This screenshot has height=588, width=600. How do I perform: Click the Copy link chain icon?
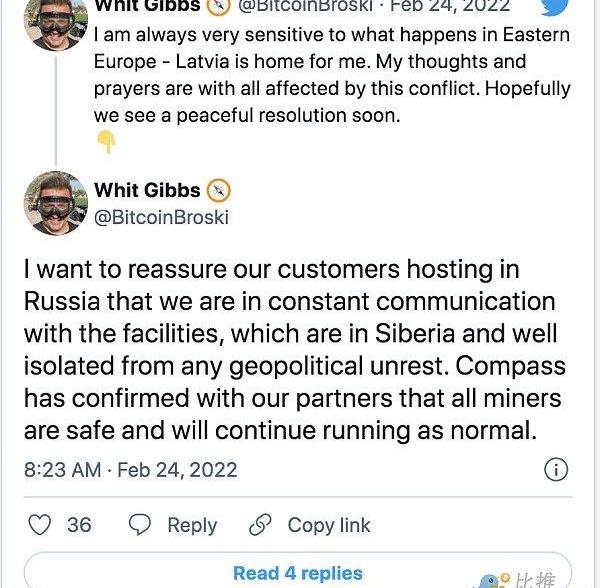(261, 524)
